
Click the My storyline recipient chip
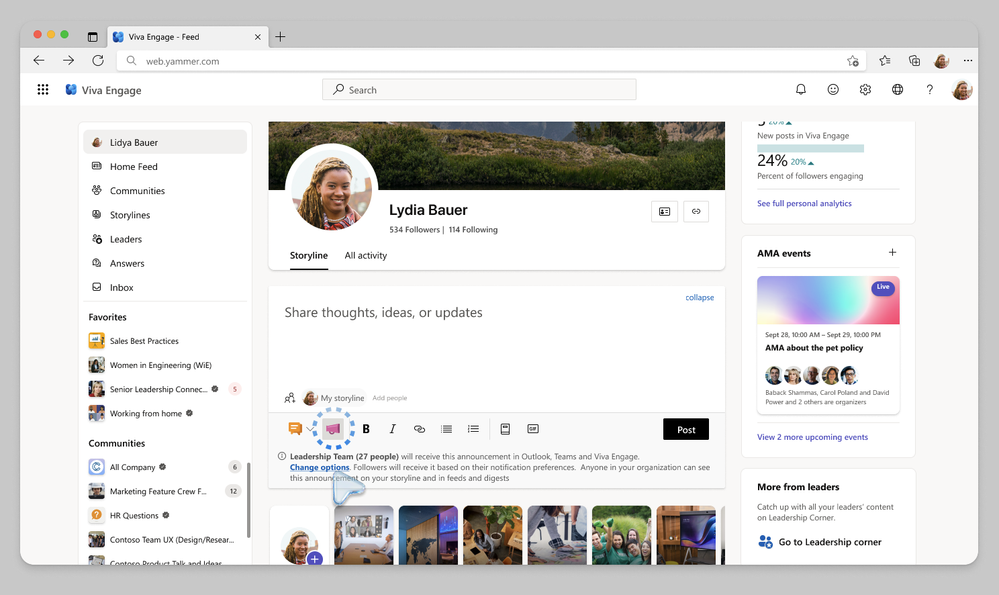[x=333, y=398]
